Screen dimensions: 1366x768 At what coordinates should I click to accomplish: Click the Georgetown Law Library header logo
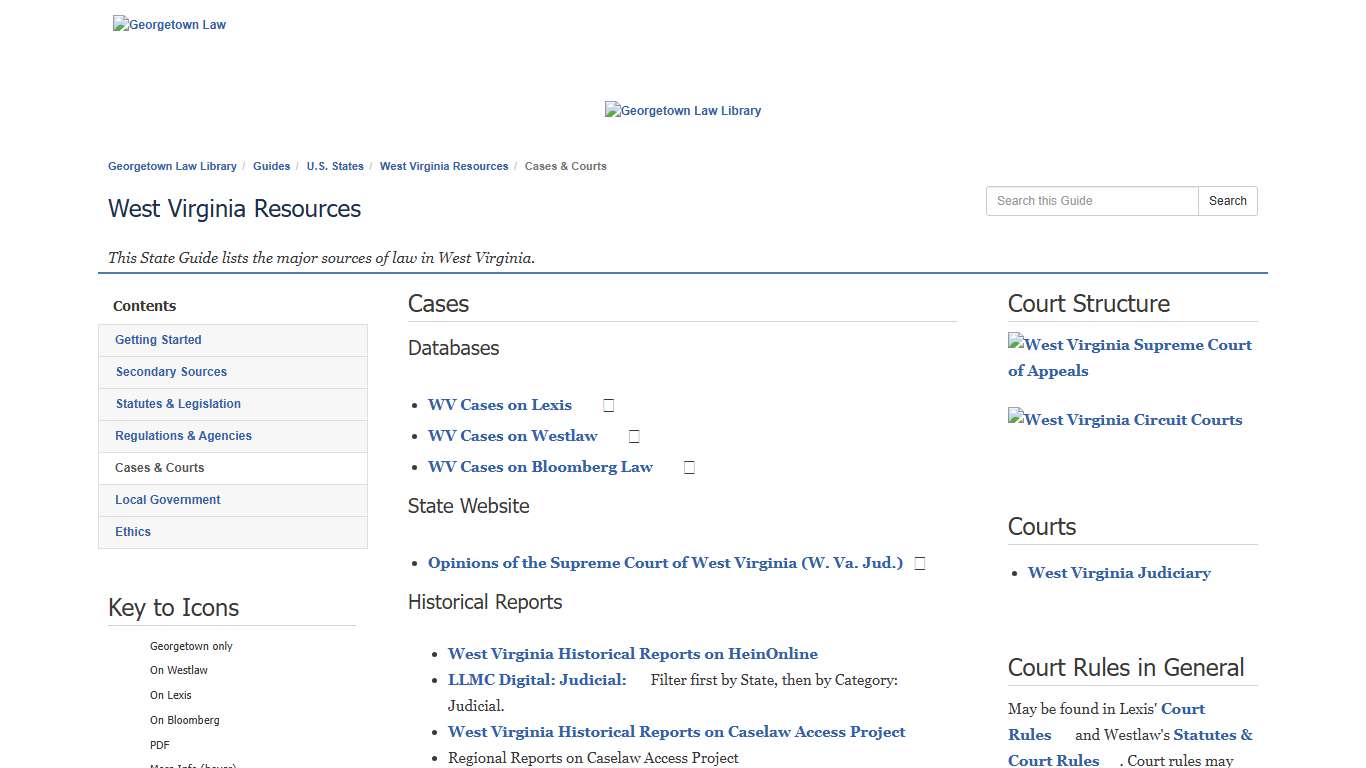[x=683, y=110]
